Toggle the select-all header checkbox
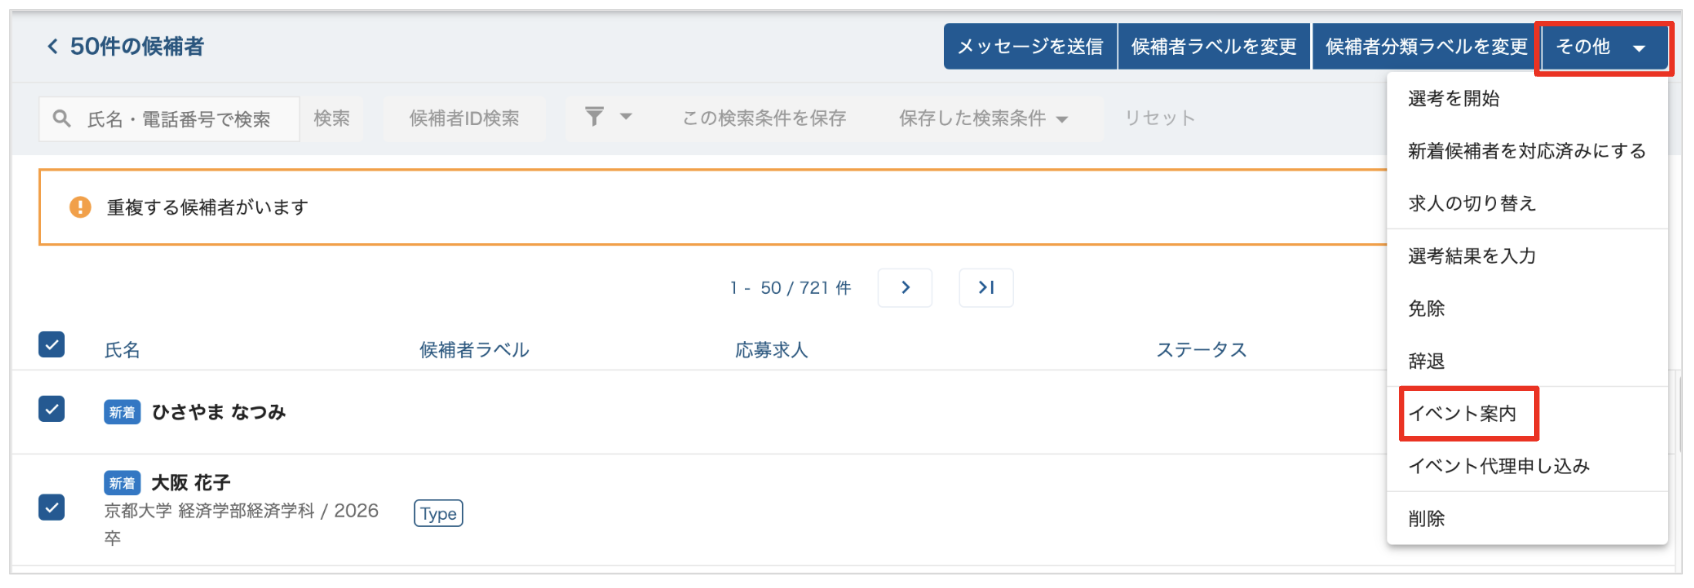Image resolution: width=1694 pixels, height=588 pixels. coord(52,345)
